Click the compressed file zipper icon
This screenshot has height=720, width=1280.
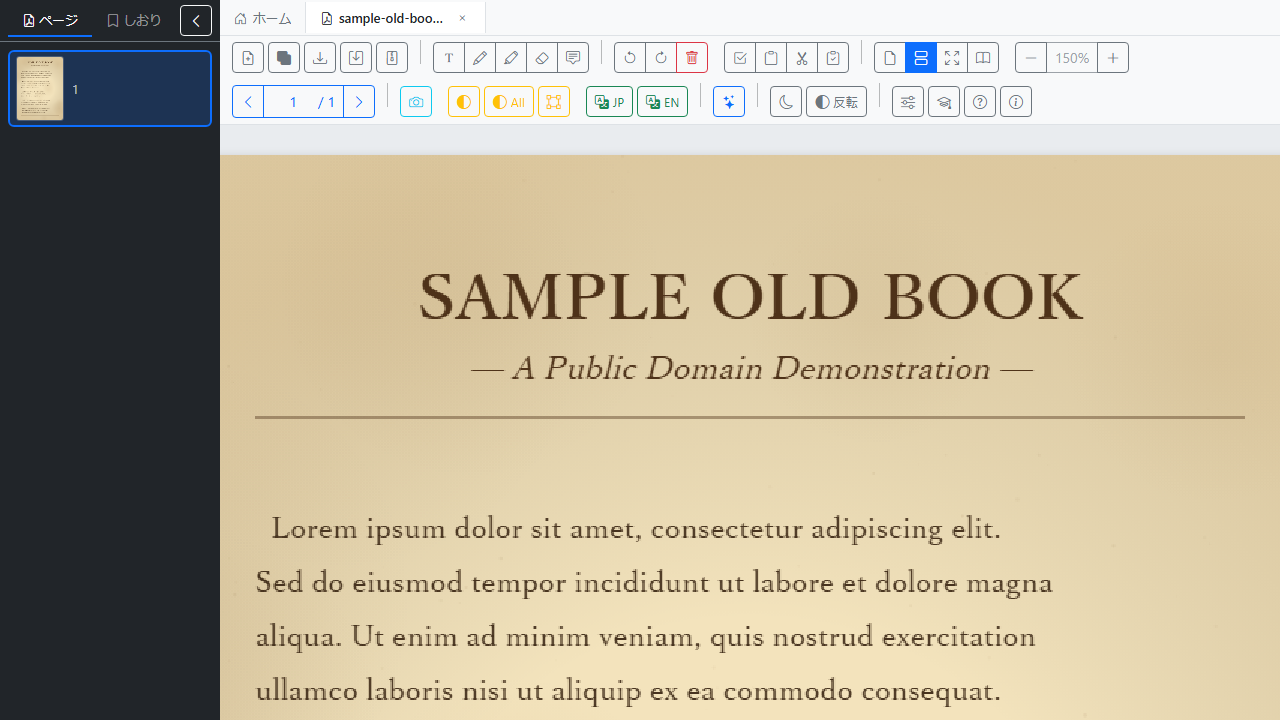click(392, 58)
